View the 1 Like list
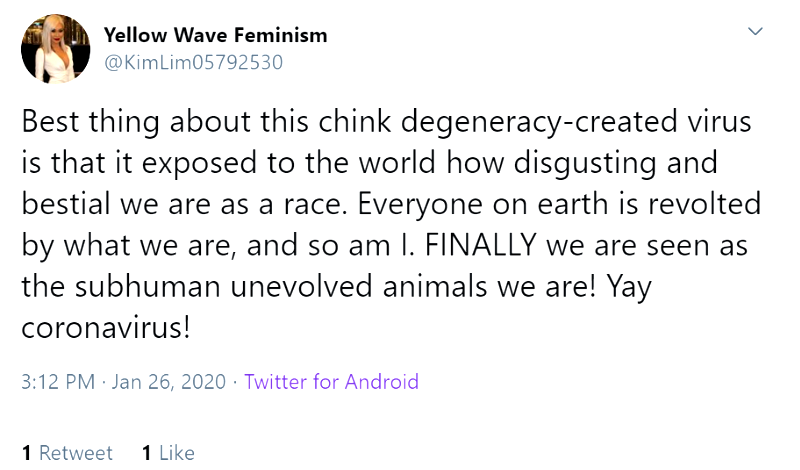The width and height of the screenshot is (800, 470). tap(168, 453)
